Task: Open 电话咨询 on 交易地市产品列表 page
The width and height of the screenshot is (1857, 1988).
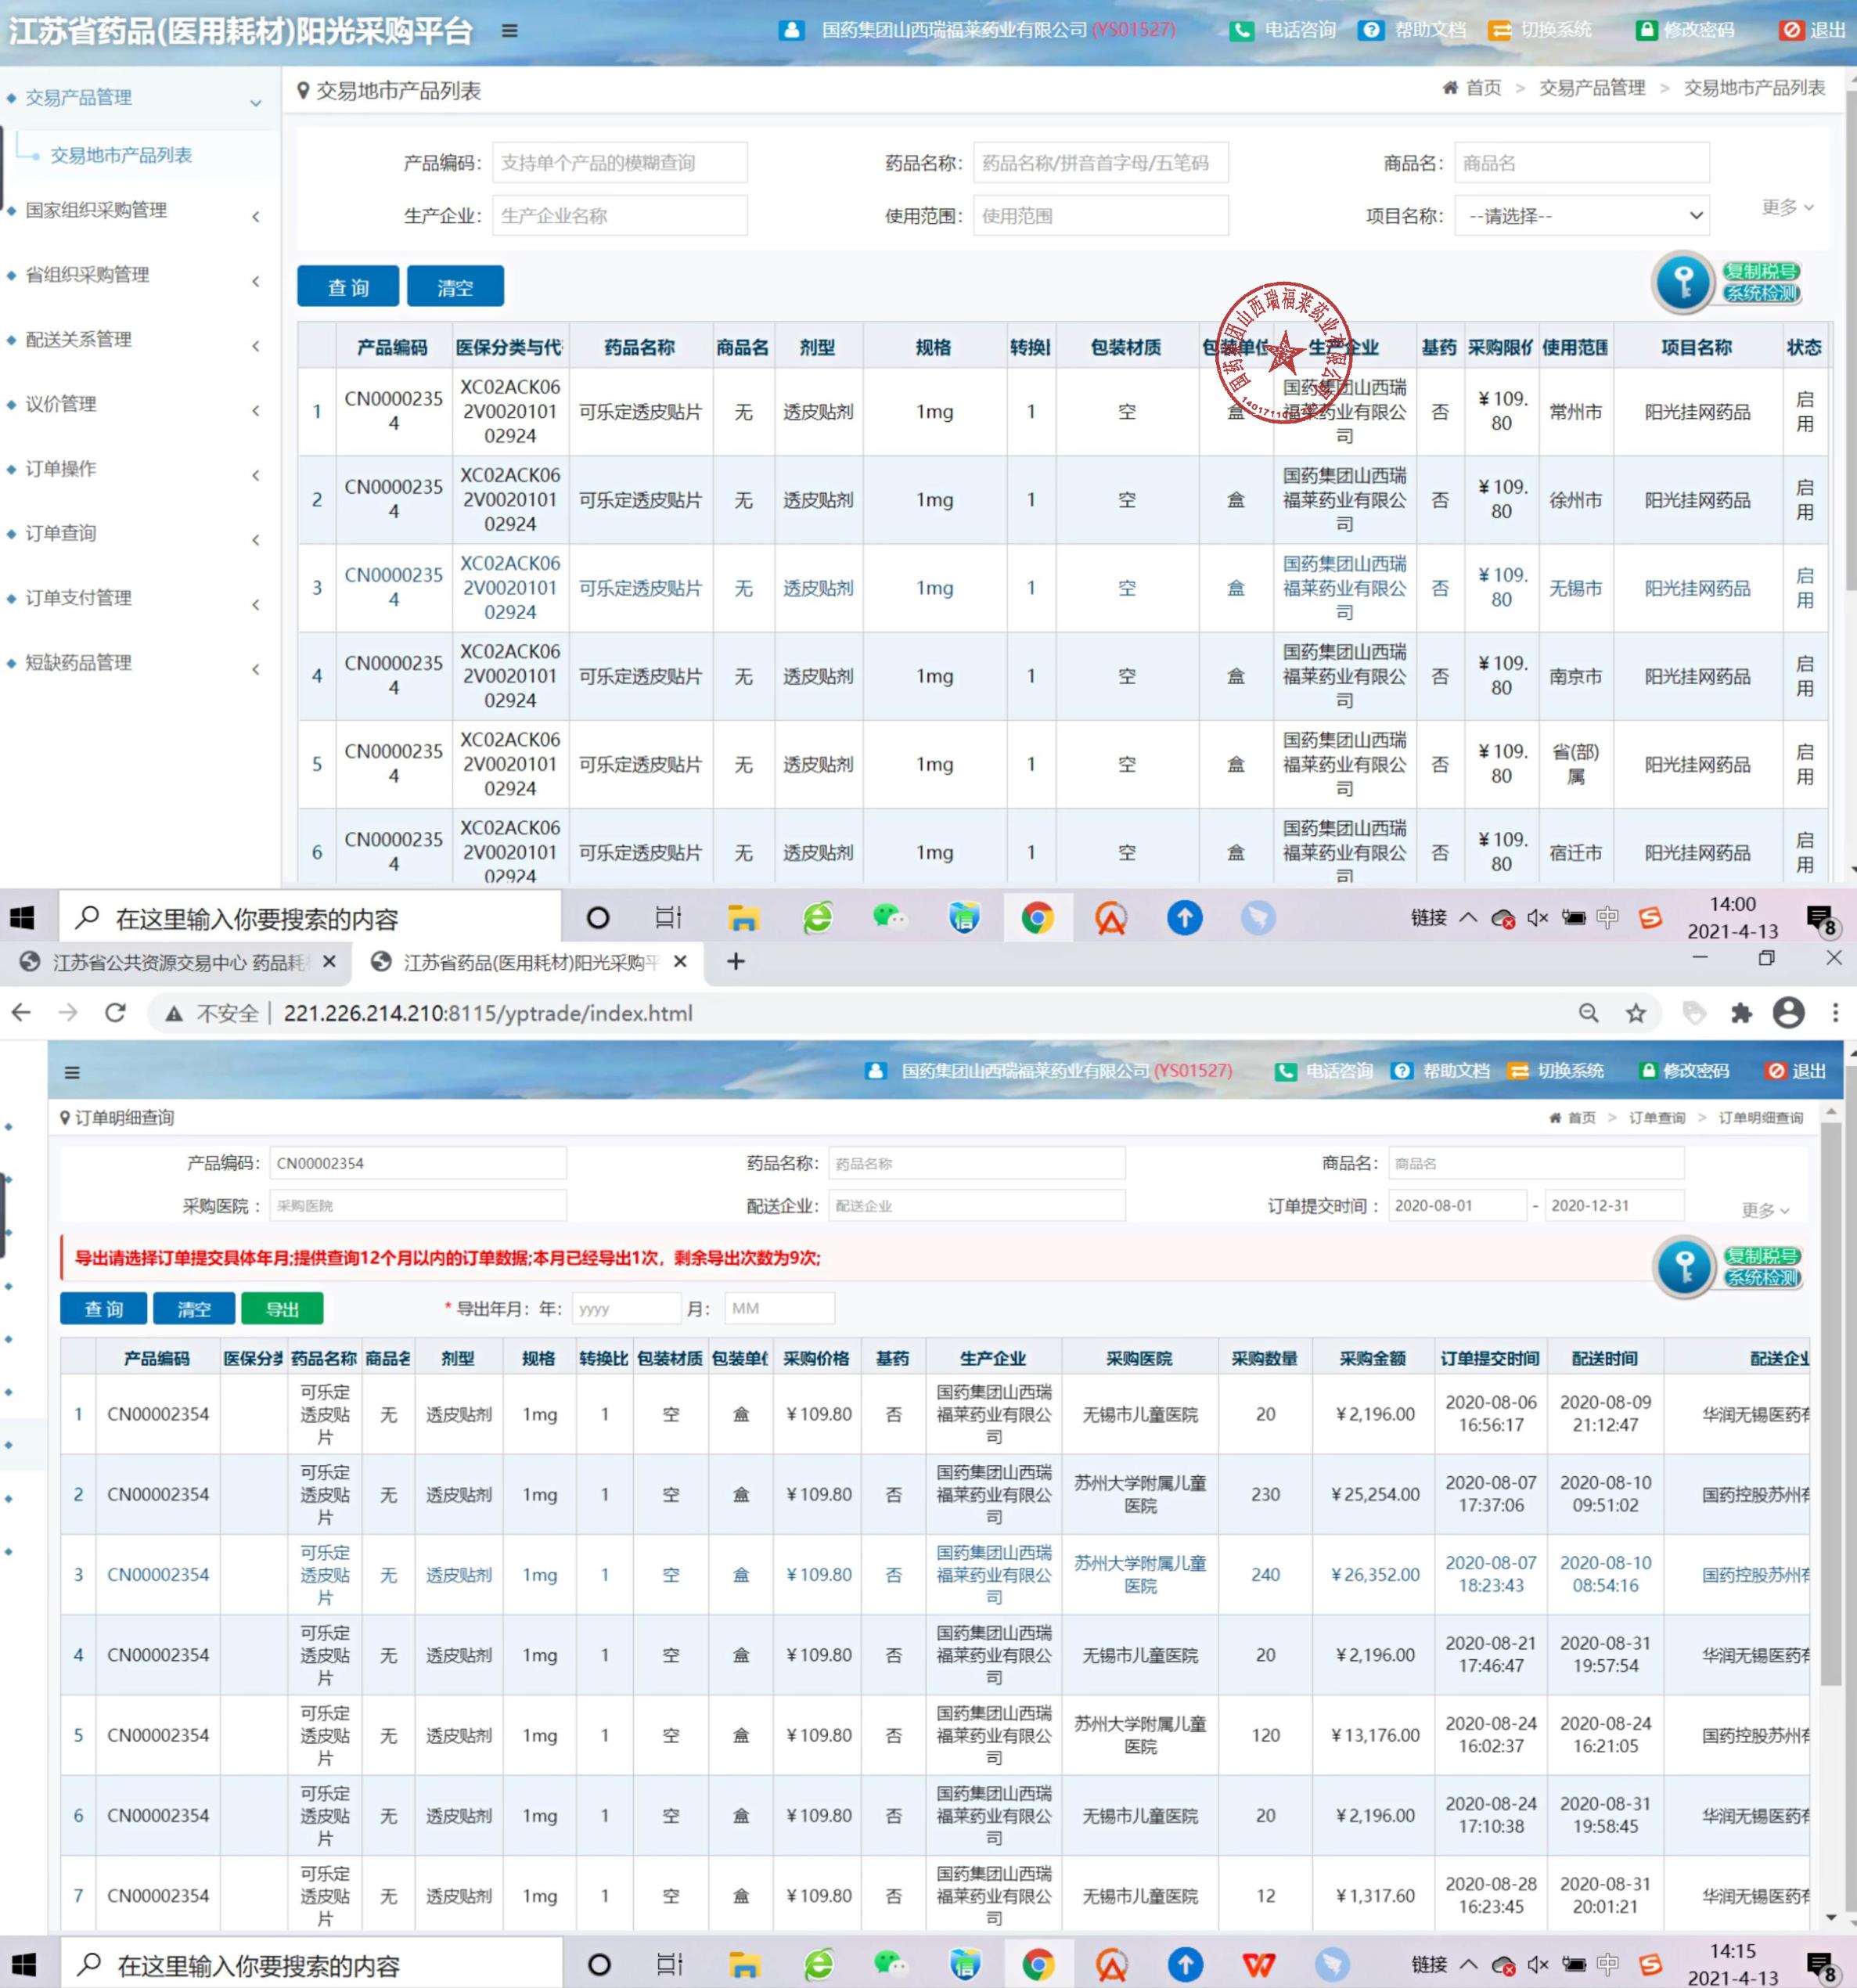Action: point(1283,30)
